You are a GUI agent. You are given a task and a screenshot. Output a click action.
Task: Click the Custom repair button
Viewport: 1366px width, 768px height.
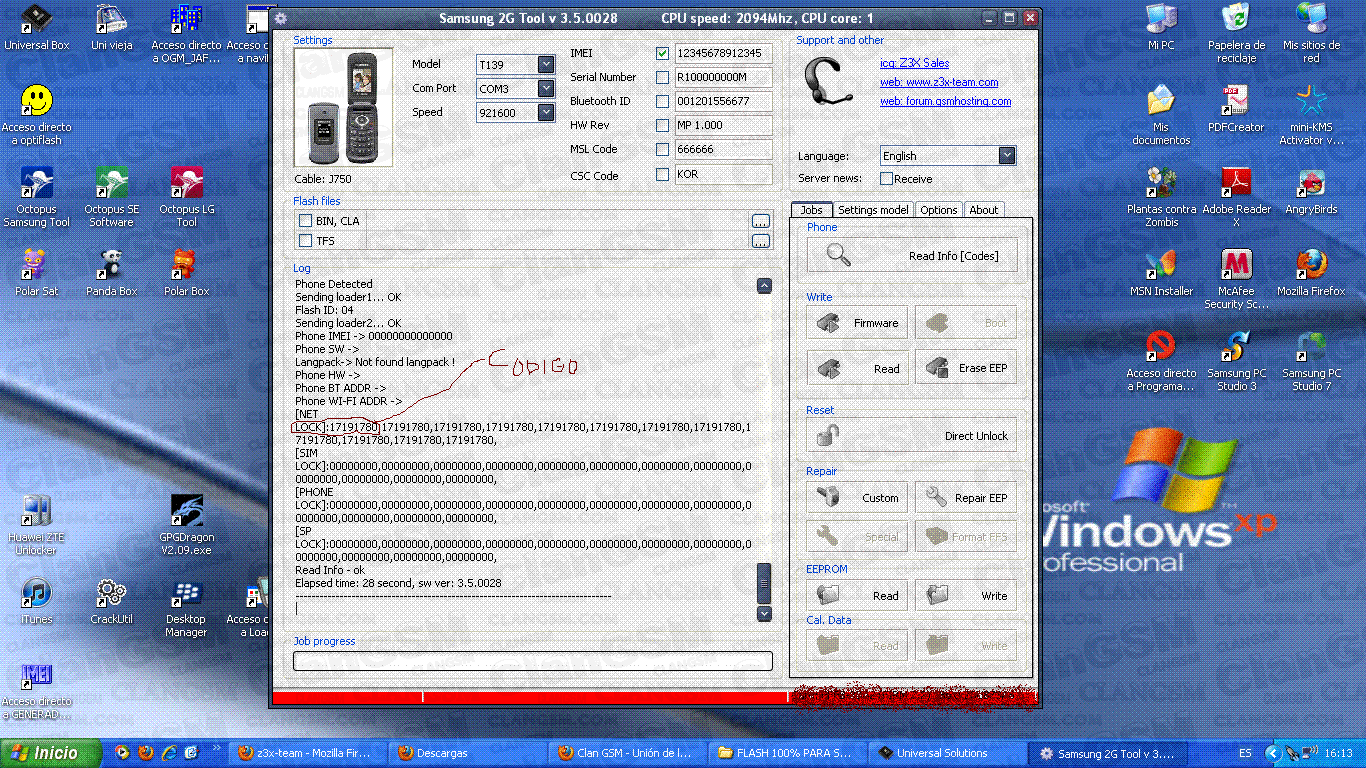[857, 497]
